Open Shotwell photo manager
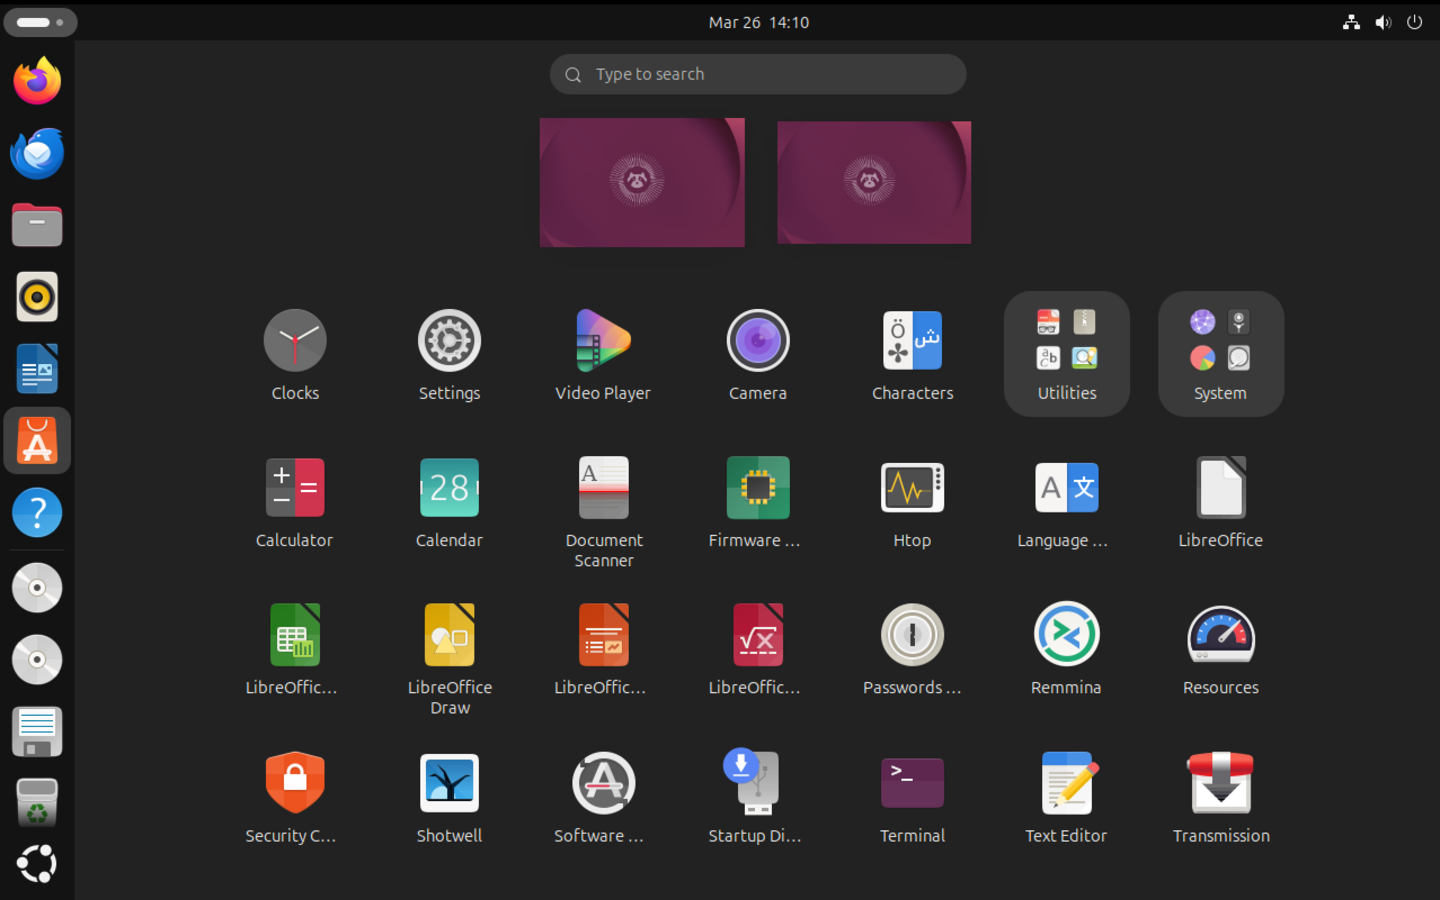The image size is (1440, 900). click(449, 782)
